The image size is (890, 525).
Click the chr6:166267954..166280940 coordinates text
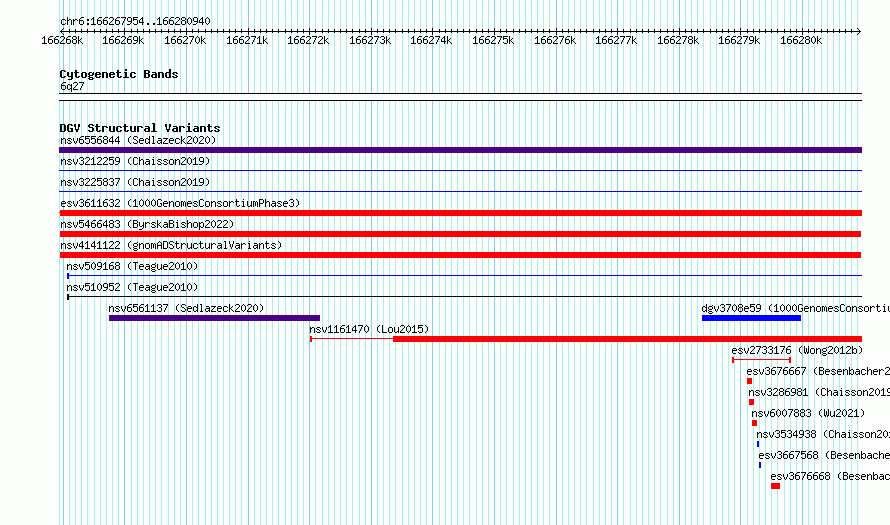pyautogui.click(x=135, y=21)
